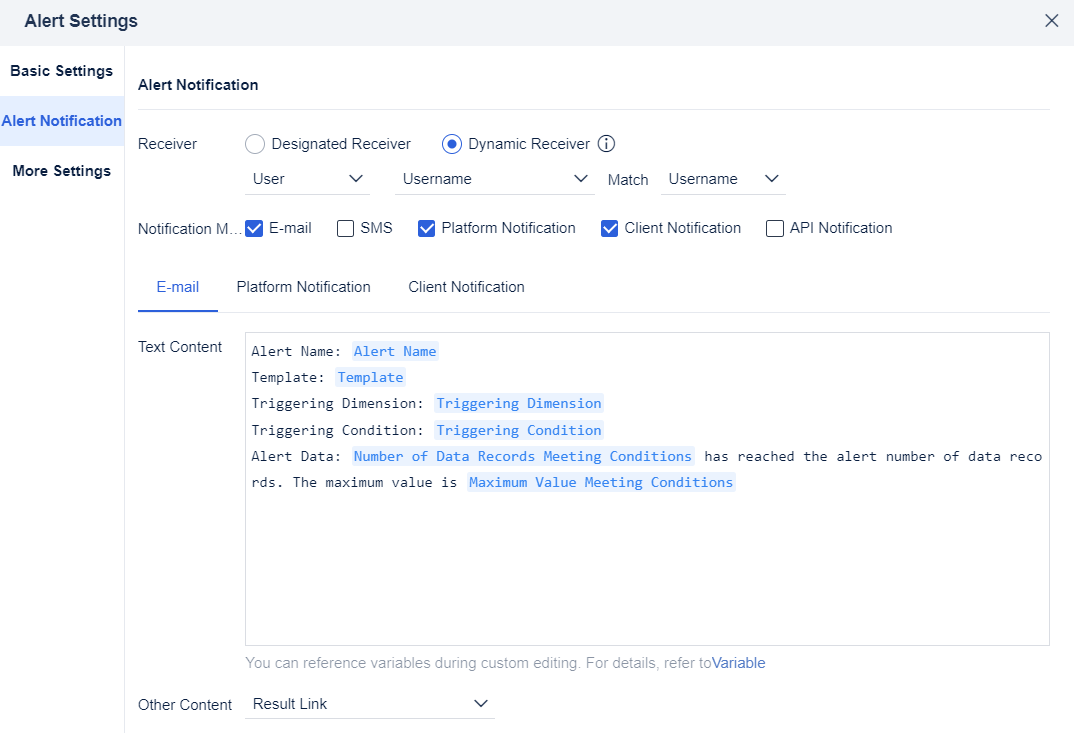Click the Triggering Dimension variable tag
The width and height of the screenshot is (1074, 739).
tap(519, 403)
